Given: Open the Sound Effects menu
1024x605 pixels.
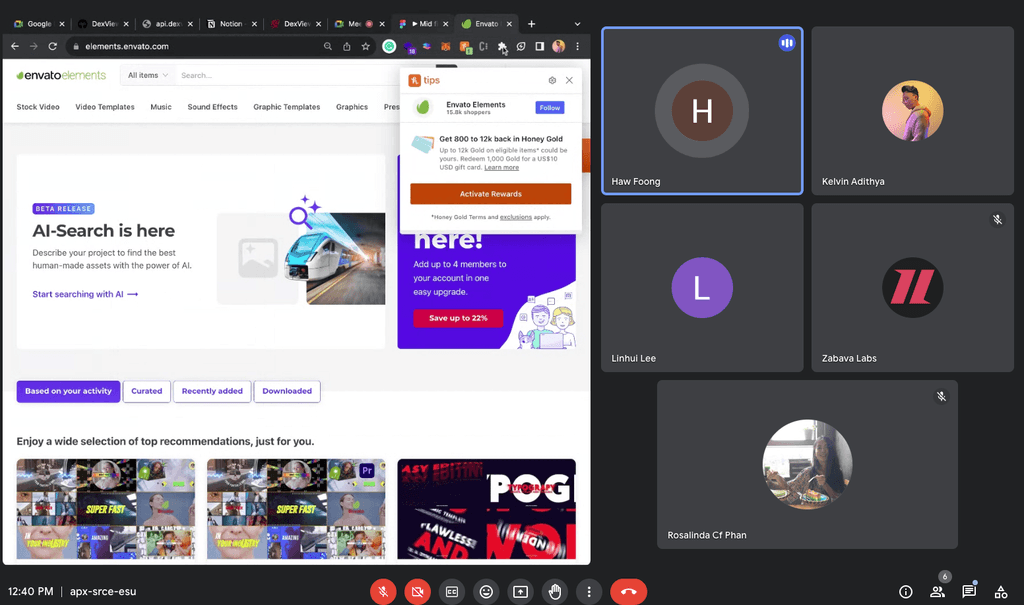Looking at the screenshot, I should tap(212, 106).
